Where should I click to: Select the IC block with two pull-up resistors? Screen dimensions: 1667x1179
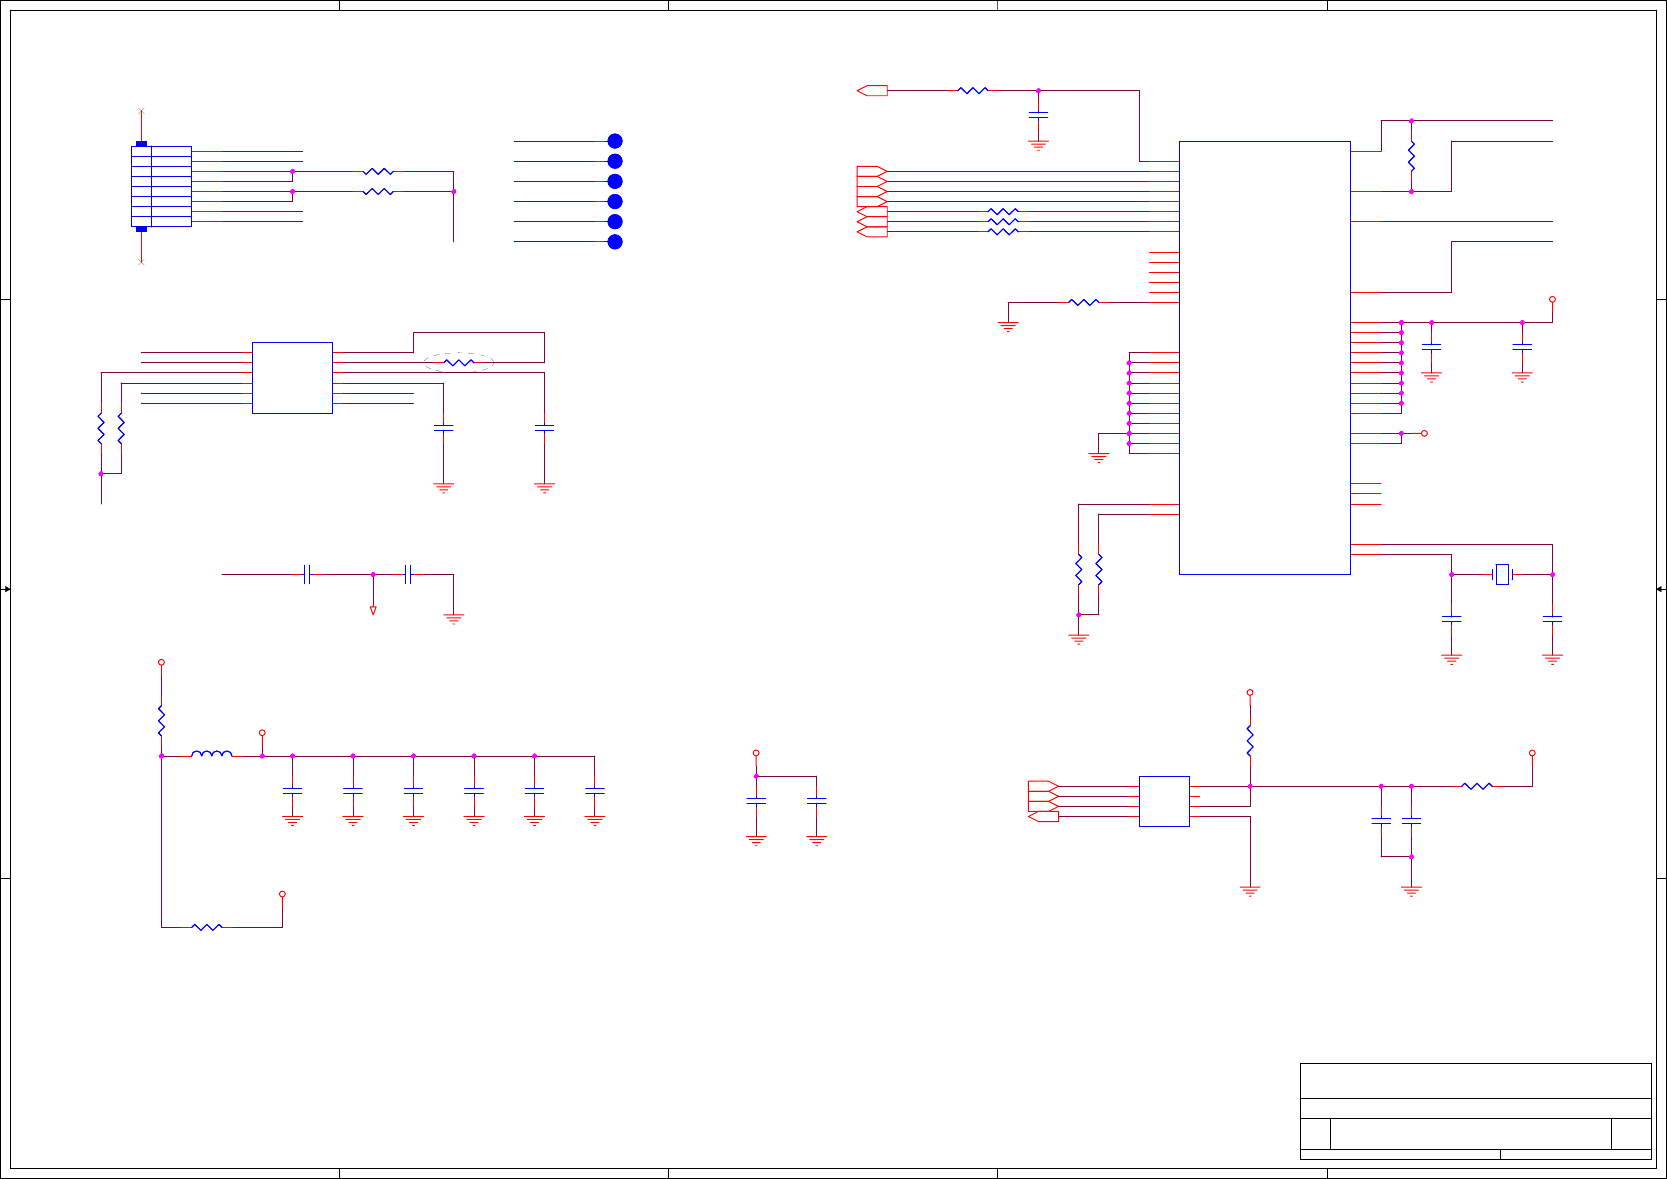(292, 378)
